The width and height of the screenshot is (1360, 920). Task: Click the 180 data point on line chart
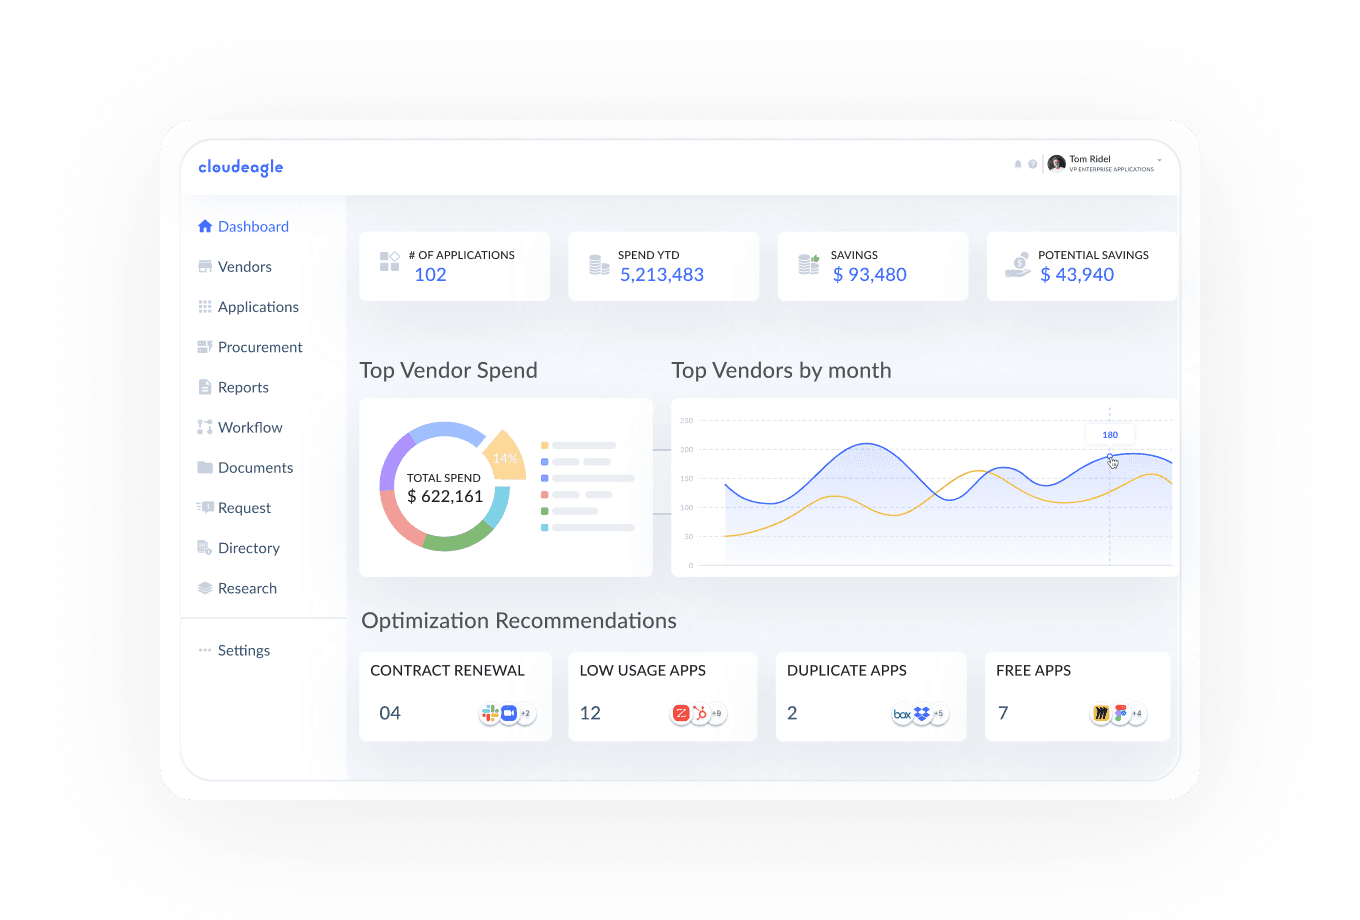pyautogui.click(x=1109, y=457)
